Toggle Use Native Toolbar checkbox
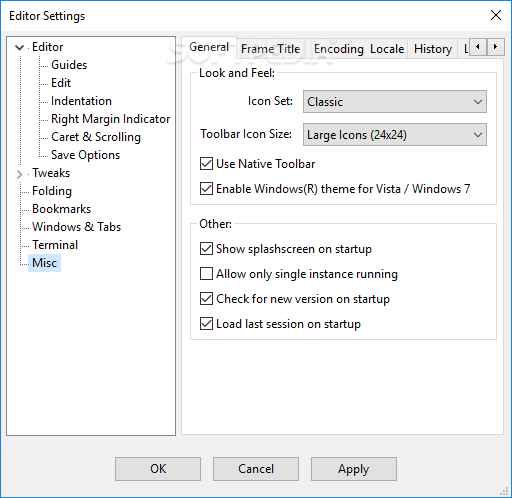The height and width of the screenshot is (498, 512). pyautogui.click(x=206, y=164)
